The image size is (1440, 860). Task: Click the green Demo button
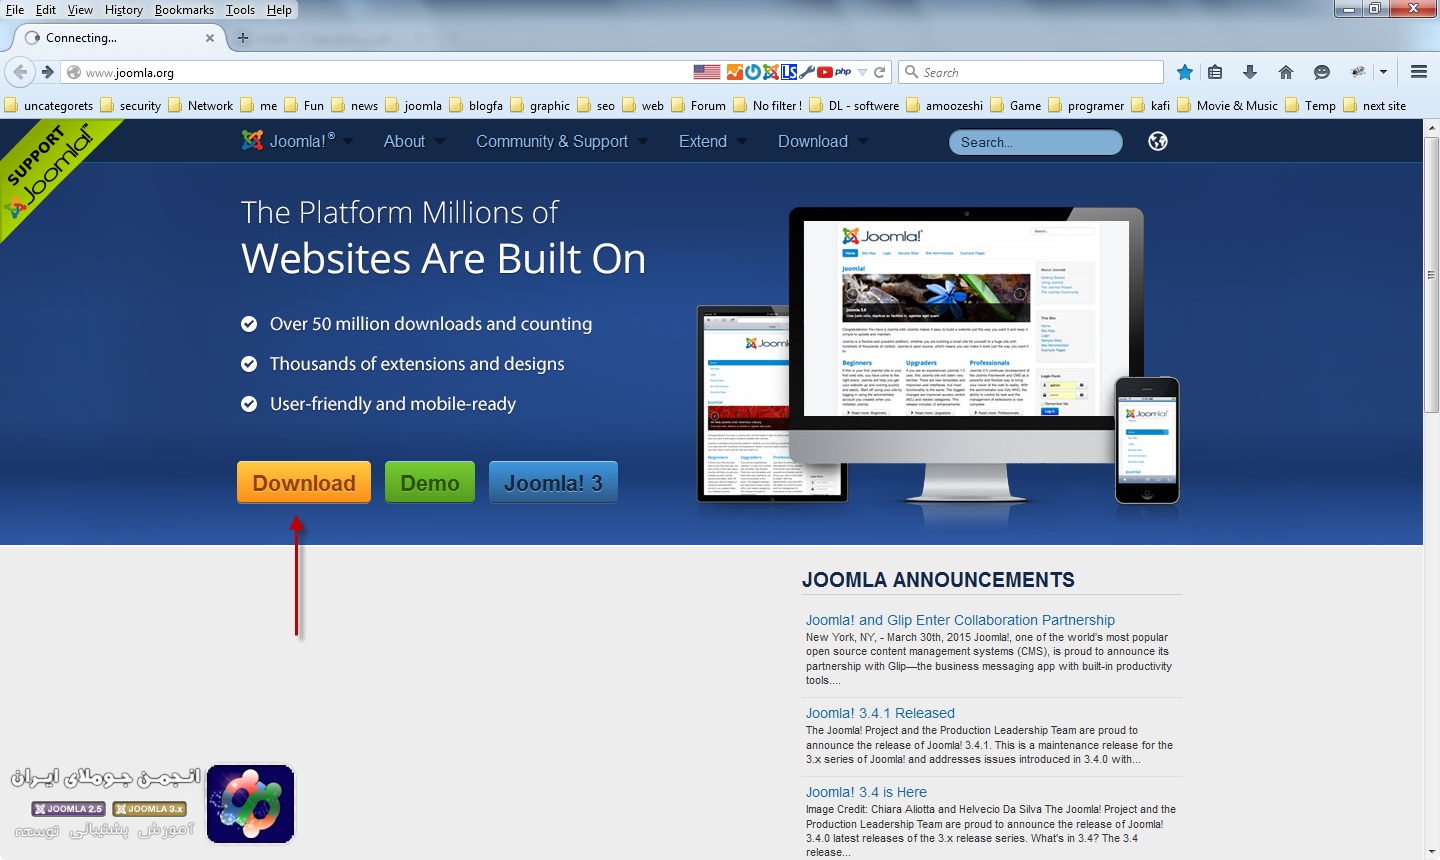430,483
